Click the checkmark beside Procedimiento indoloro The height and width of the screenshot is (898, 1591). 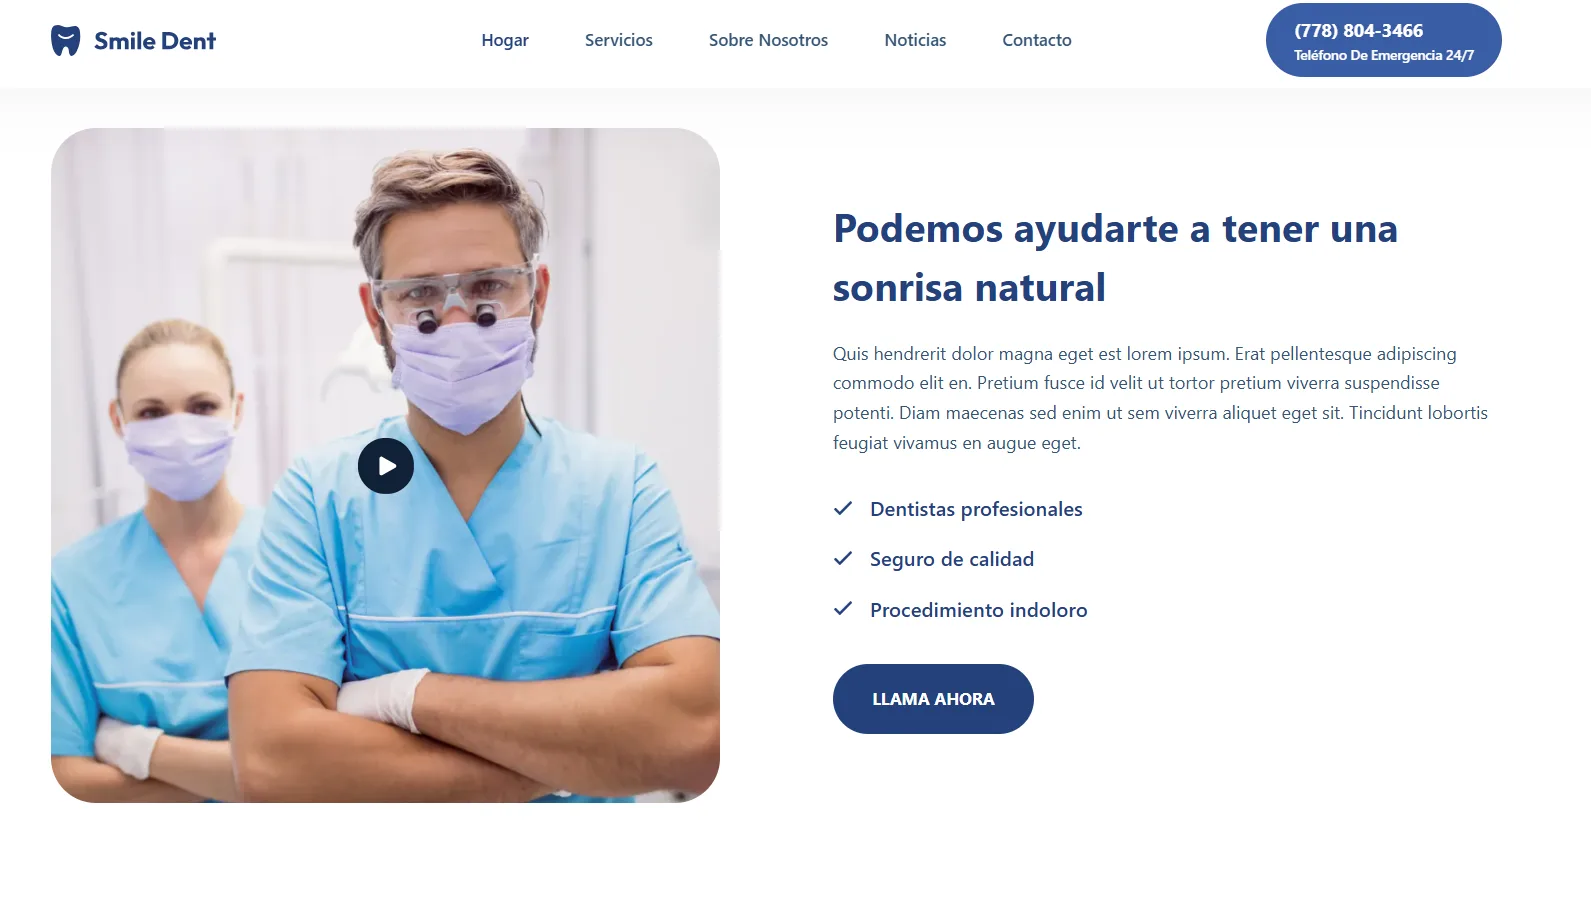[843, 608]
